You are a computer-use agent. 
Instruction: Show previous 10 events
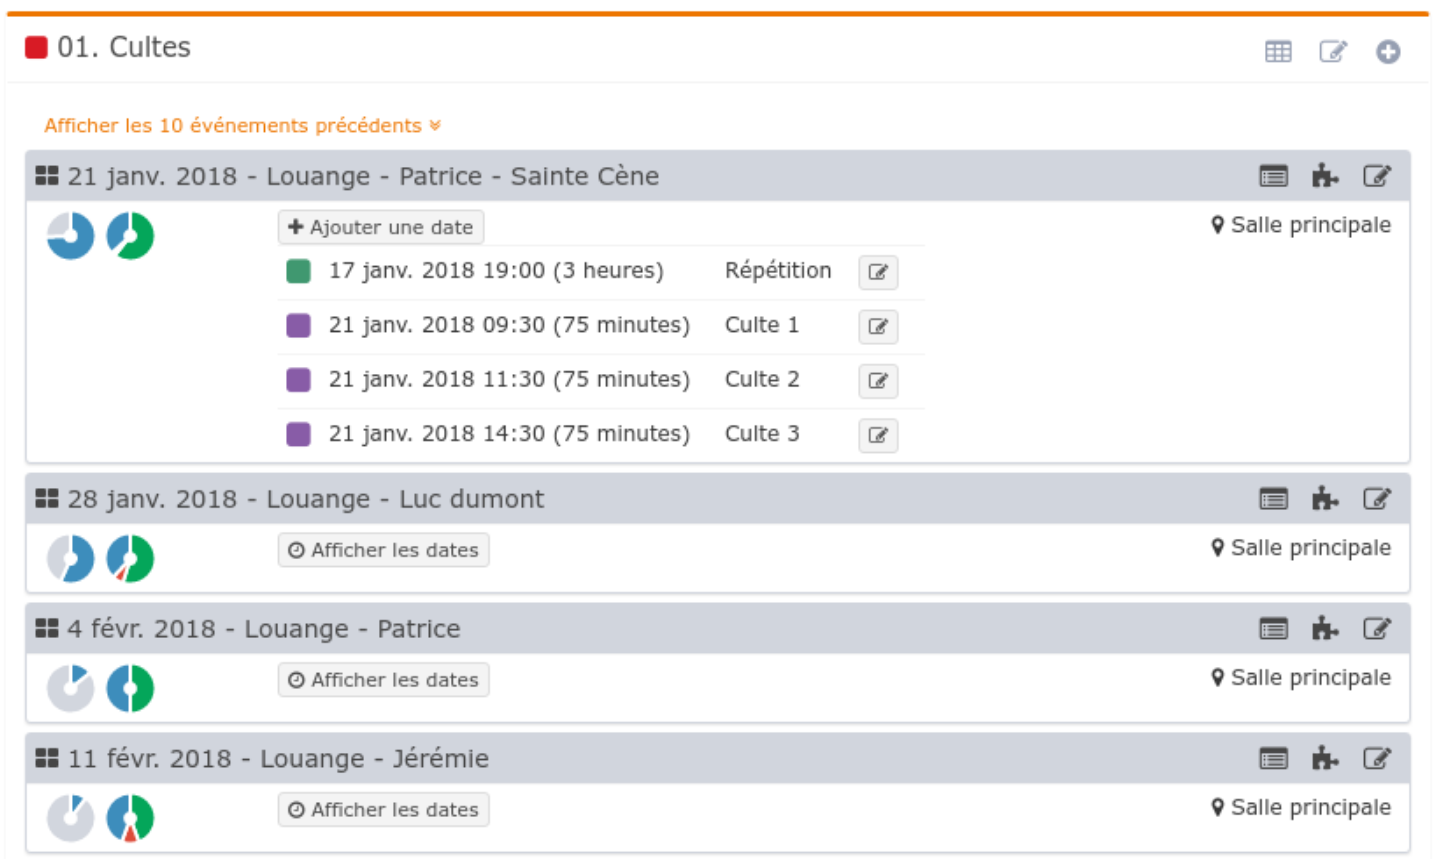click(242, 126)
